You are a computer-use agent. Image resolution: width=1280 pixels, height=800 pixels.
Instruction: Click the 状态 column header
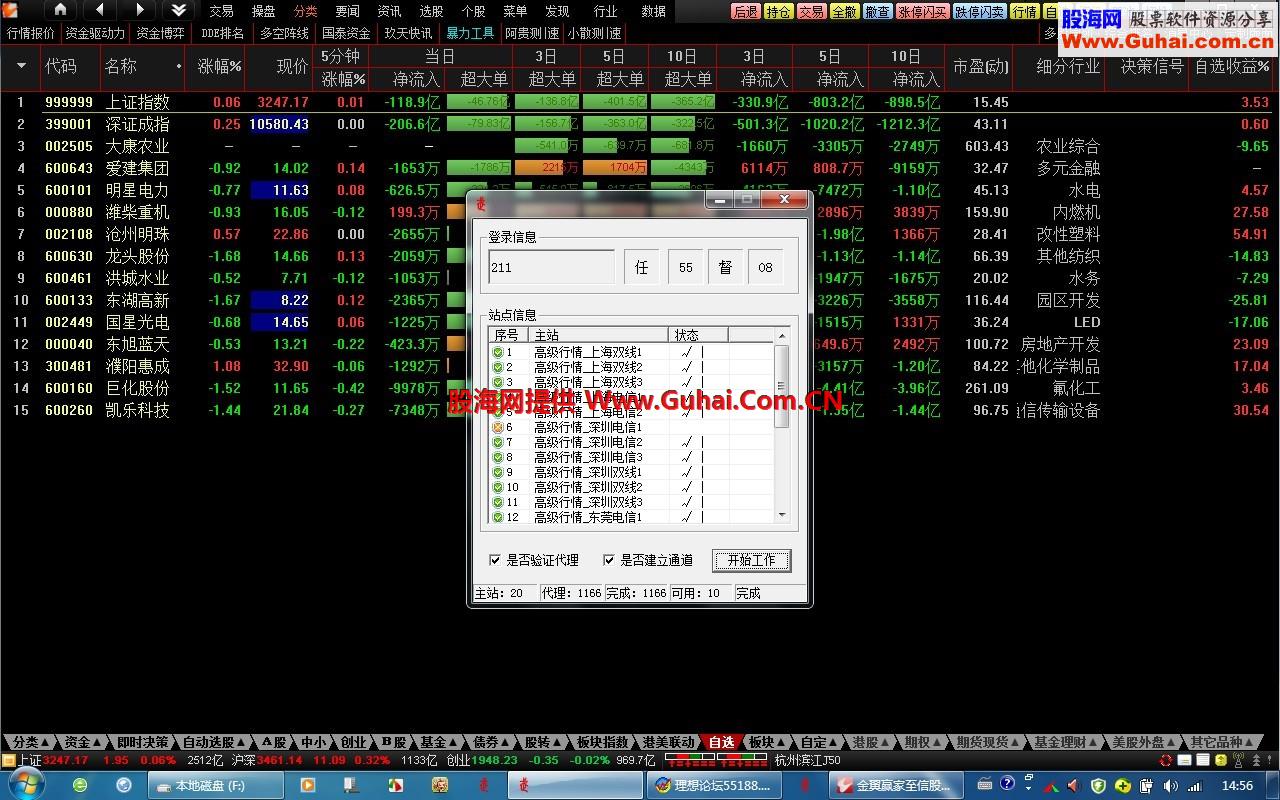pyautogui.click(x=698, y=335)
